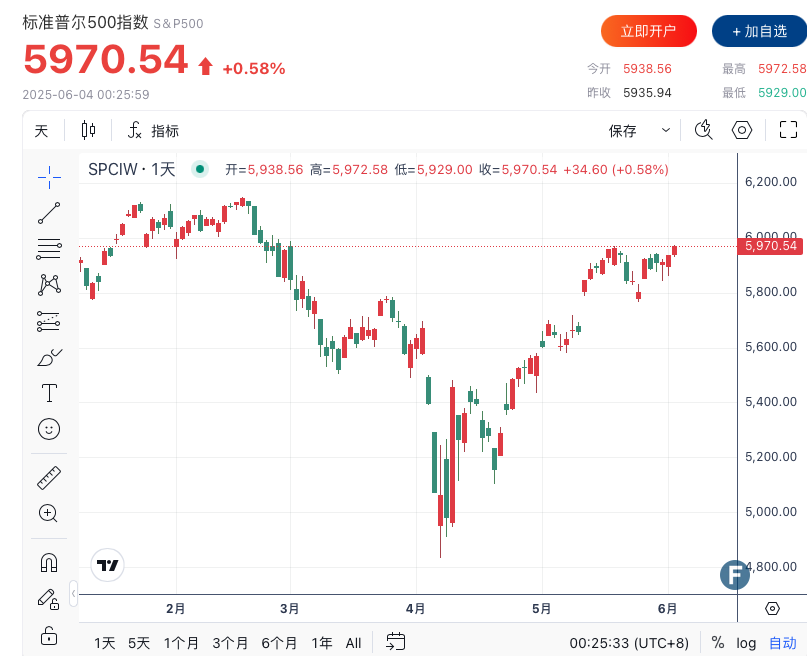Viewport: 807px width, 656px height.
Task: Click the zoom in magnifier tool
Action: click(49, 513)
